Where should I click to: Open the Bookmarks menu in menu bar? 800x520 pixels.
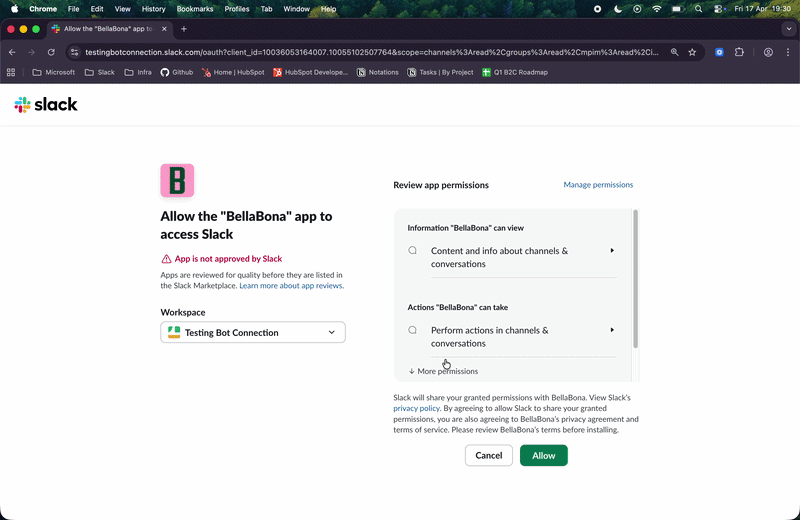click(194, 8)
